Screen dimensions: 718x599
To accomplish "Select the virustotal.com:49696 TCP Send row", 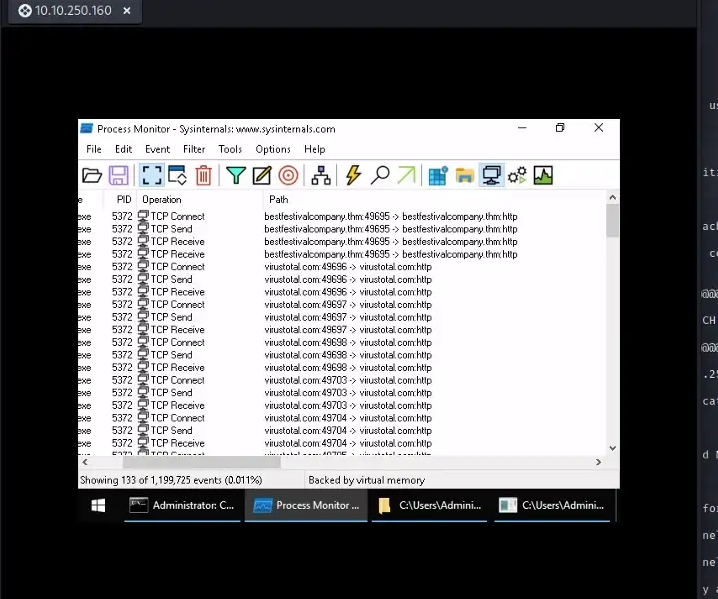I will tap(342, 279).
